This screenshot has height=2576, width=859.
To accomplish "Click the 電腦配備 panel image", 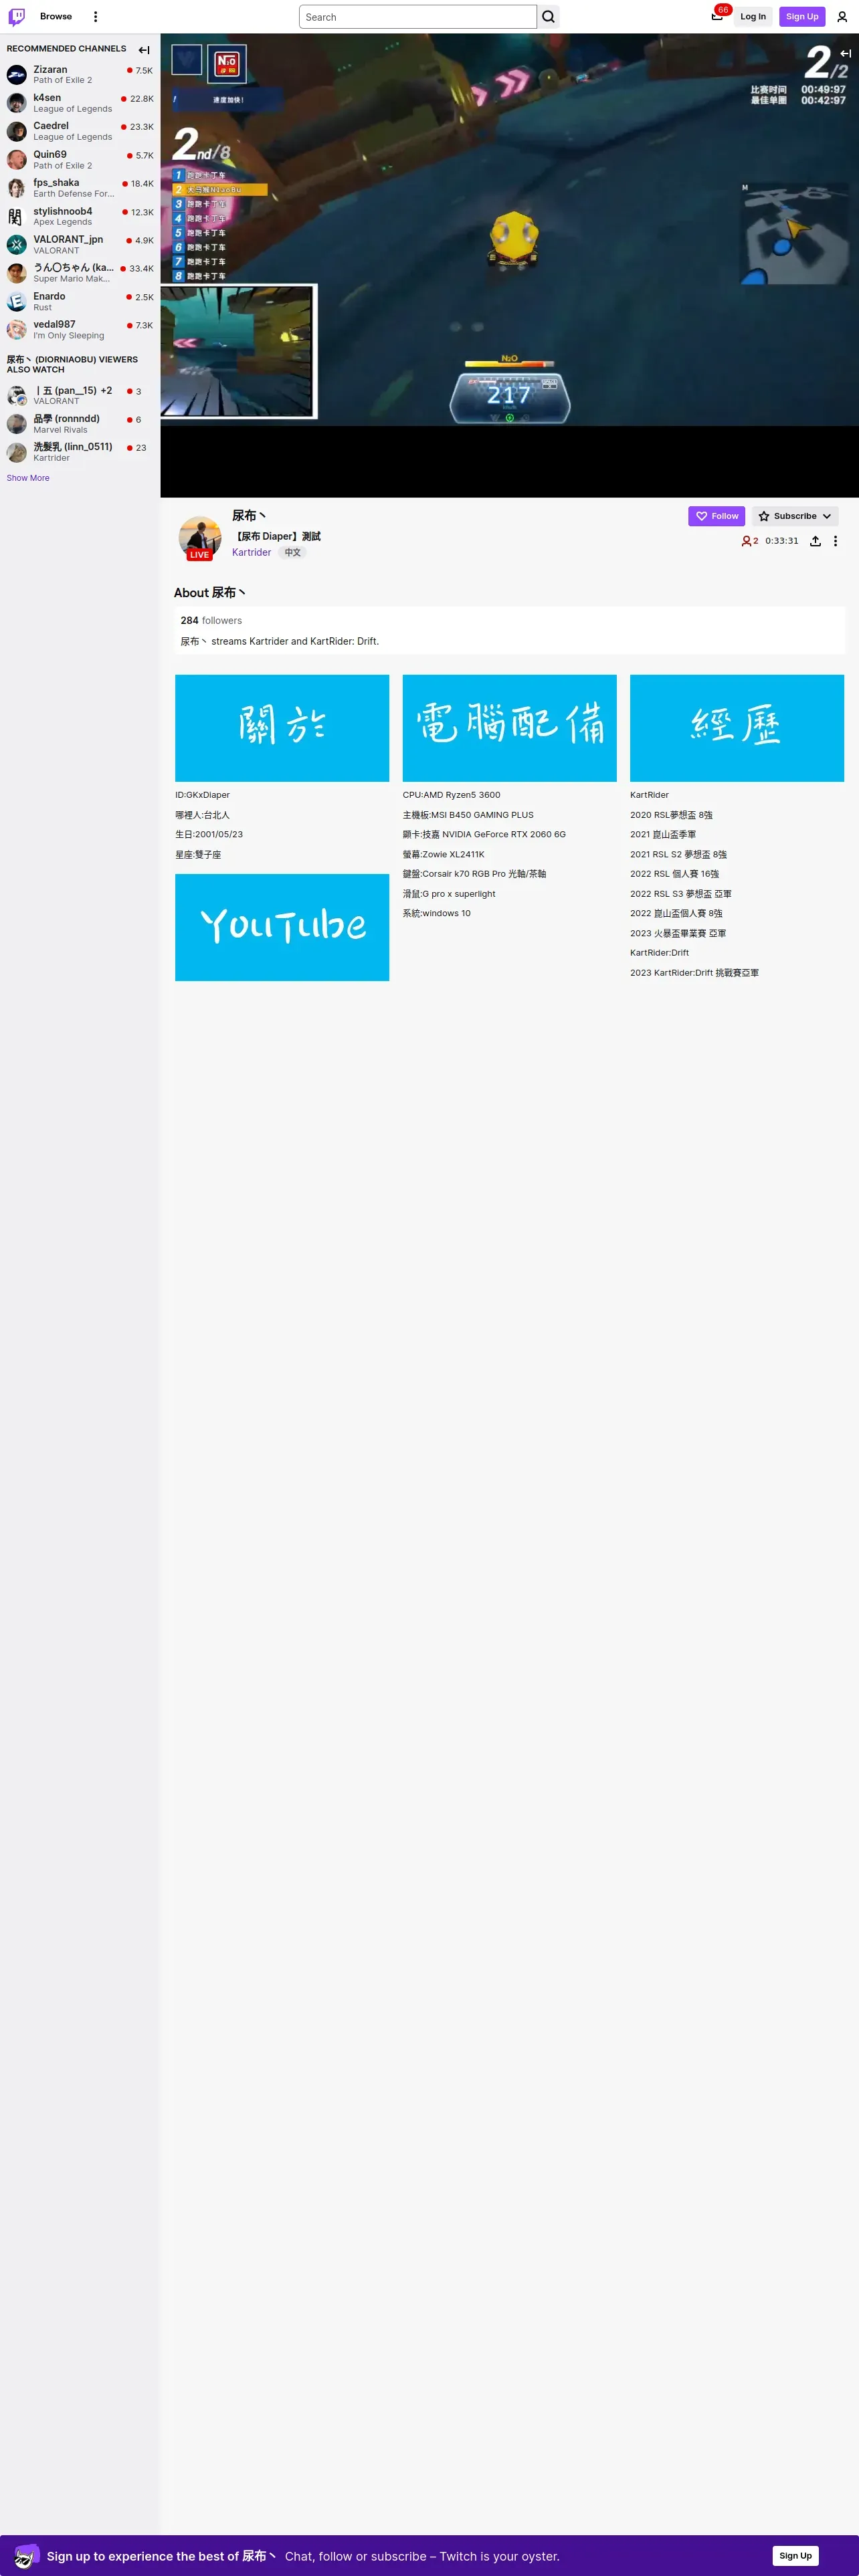I will 510,728.
